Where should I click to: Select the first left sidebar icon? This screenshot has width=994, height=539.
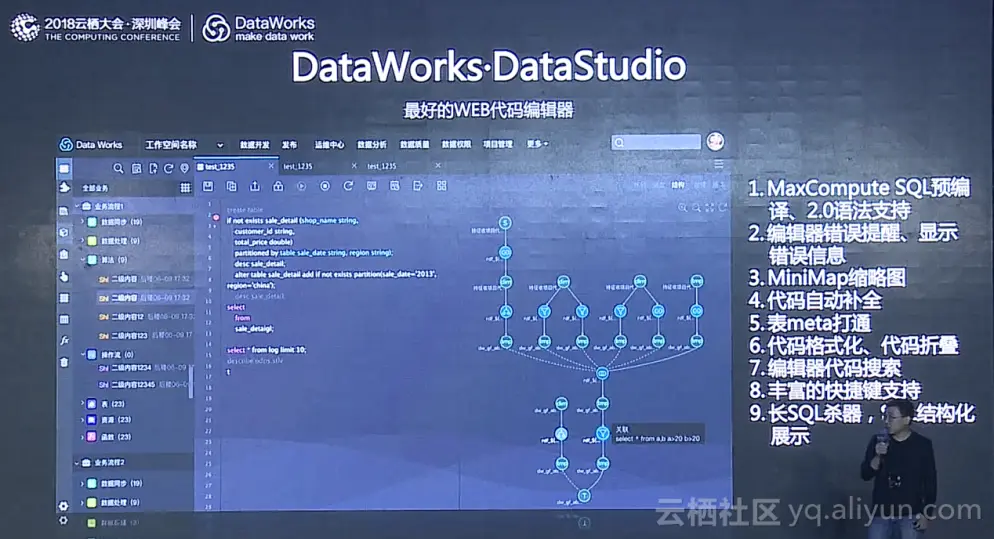click(64, 169)
